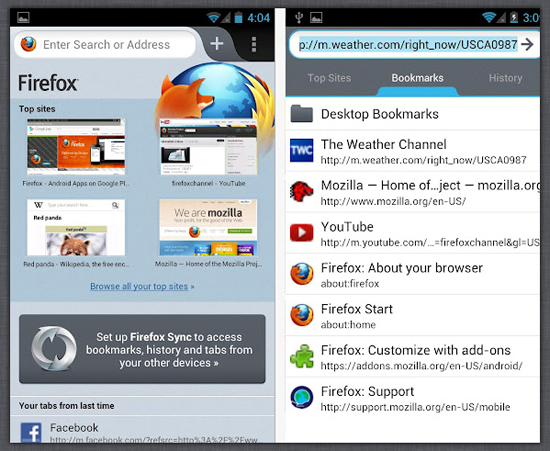Open the YouTube bookmark entry

(413, 233)
